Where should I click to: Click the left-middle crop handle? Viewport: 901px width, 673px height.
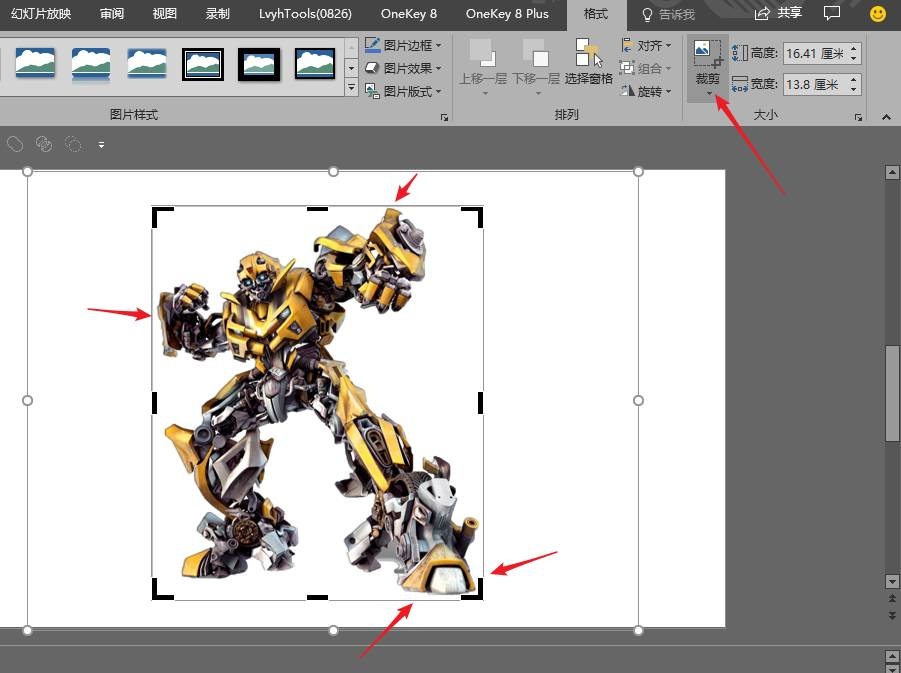[x=154, y=403]
